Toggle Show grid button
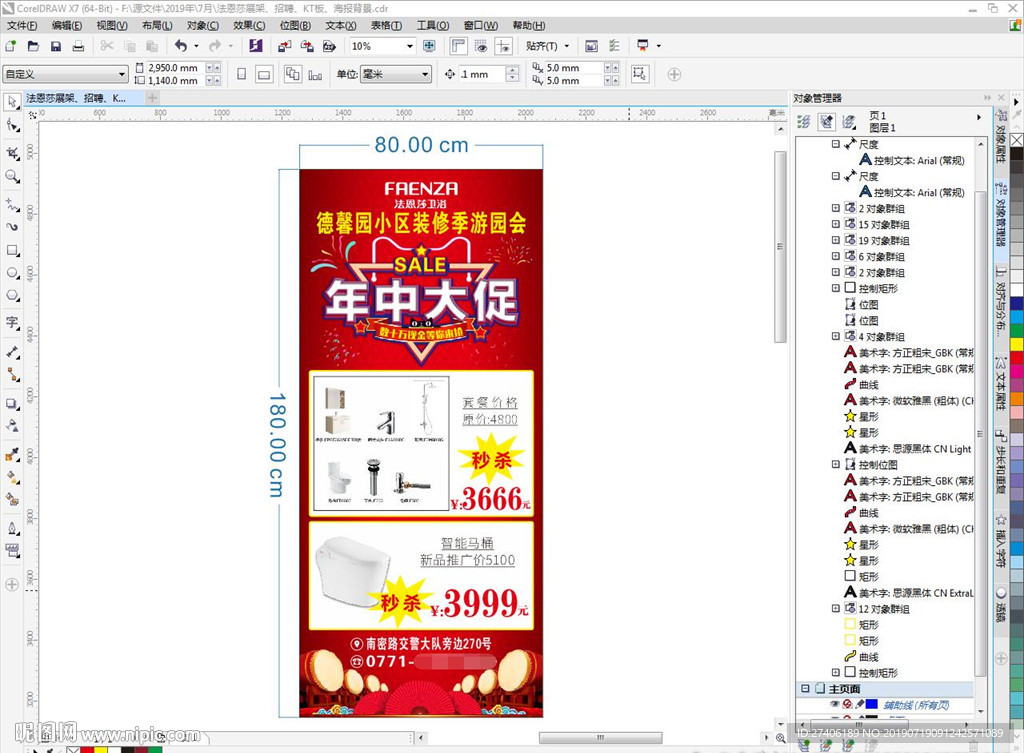1024x753 pixels. click(x=481, y=46)
